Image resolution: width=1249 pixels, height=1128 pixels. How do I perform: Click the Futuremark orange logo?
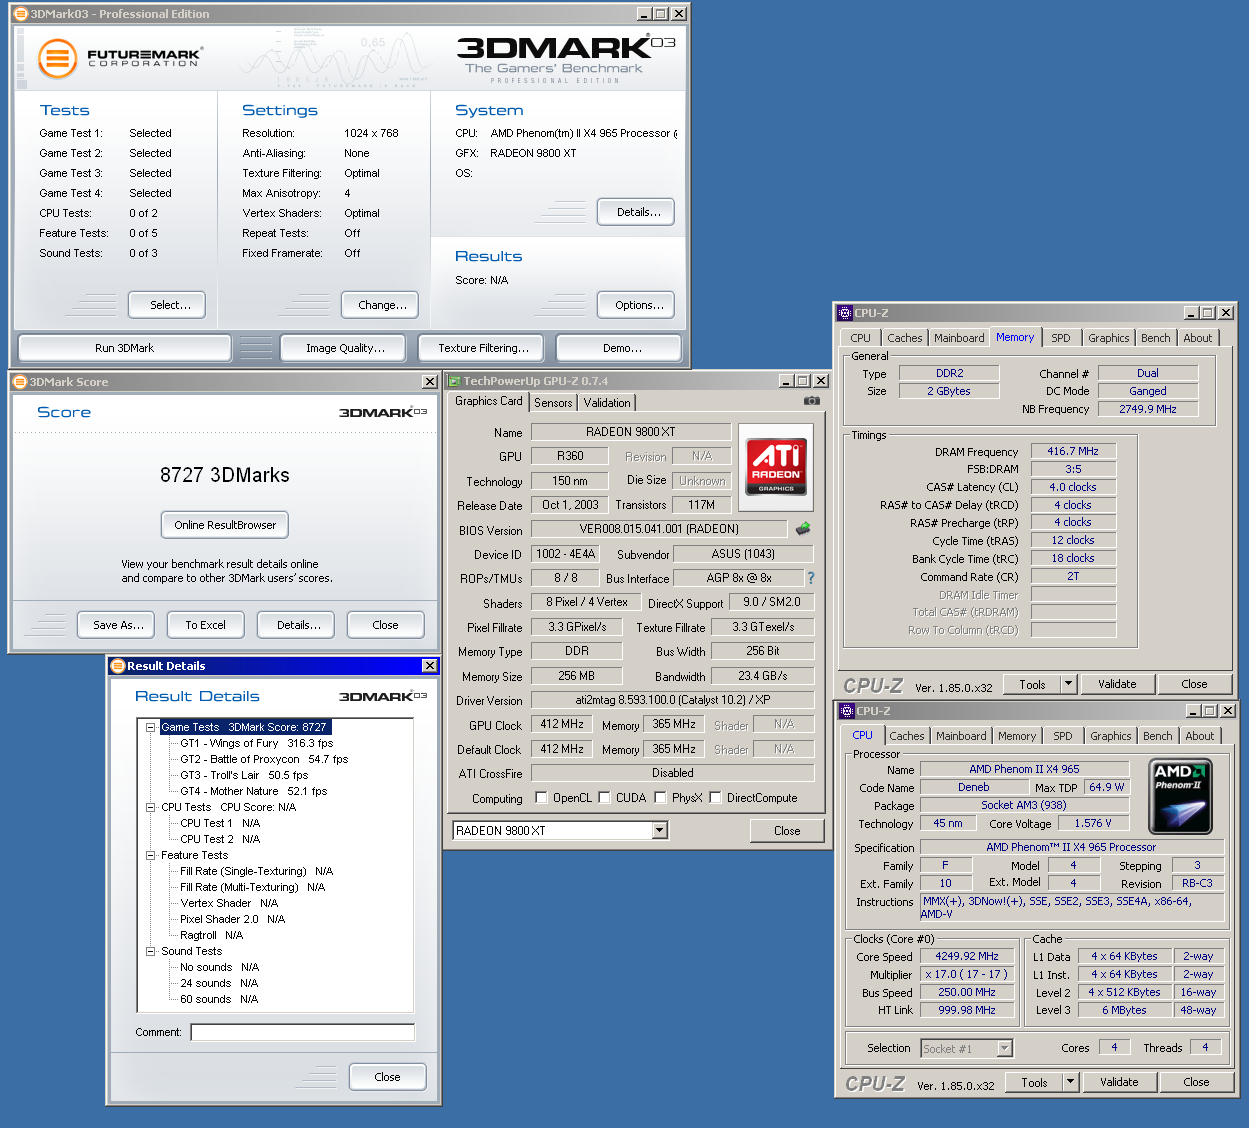58,59
